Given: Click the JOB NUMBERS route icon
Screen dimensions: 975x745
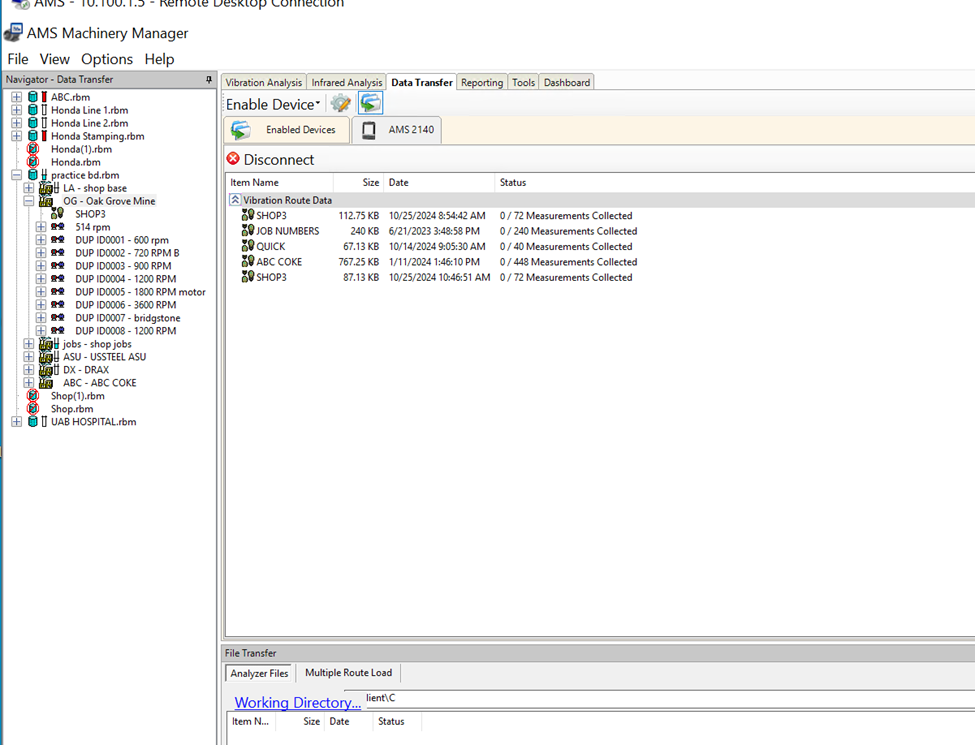Looking at the screenshot, I should (x=248, y=231).
